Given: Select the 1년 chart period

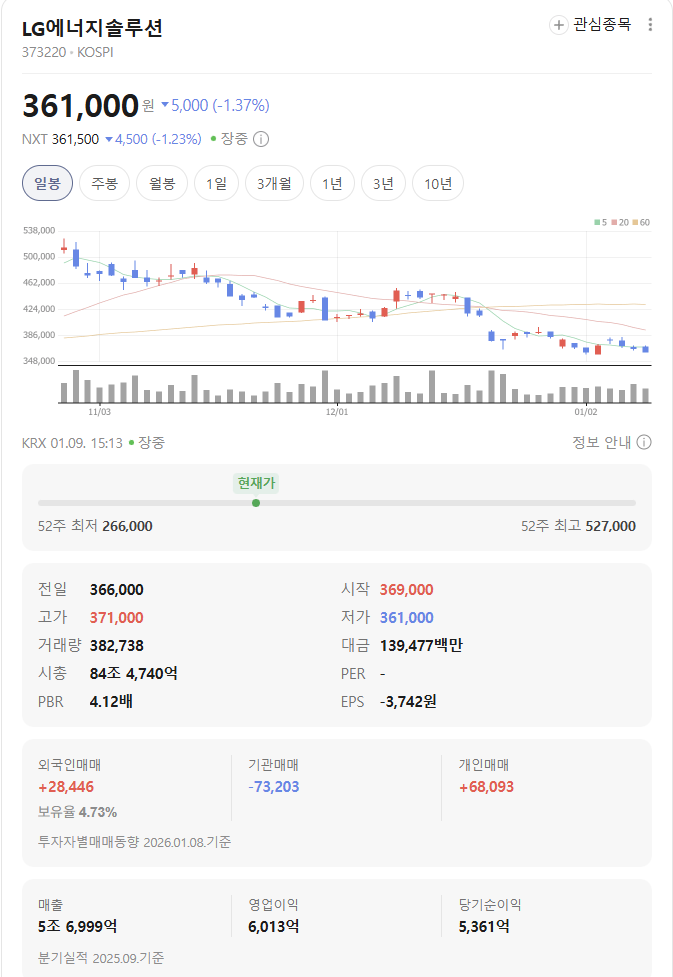Looking at the screenshot, I should pyautogui.click(x=332, y=183).
